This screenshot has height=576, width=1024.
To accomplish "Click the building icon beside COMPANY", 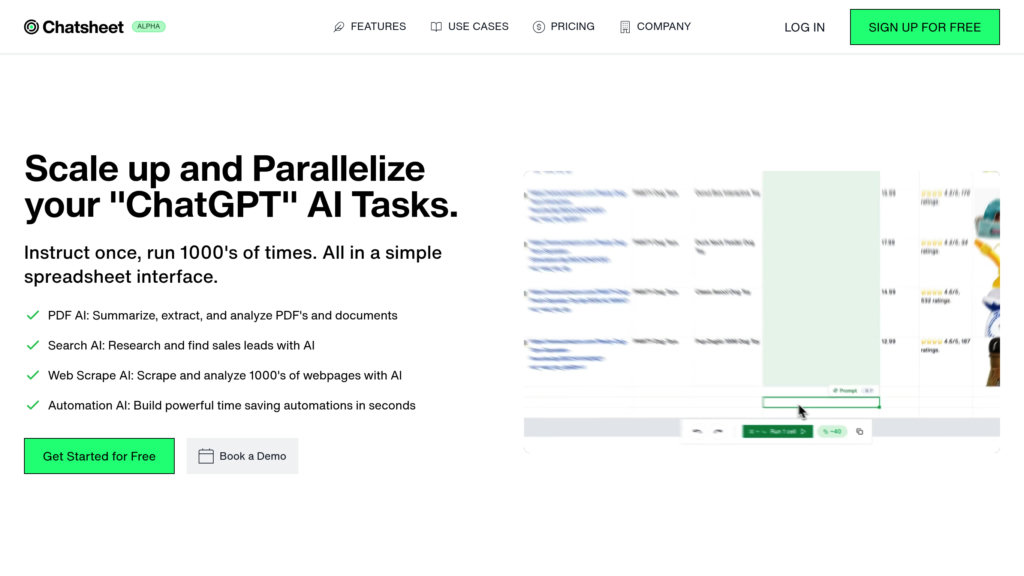I will pyautogui.click(x=626, y=26).
